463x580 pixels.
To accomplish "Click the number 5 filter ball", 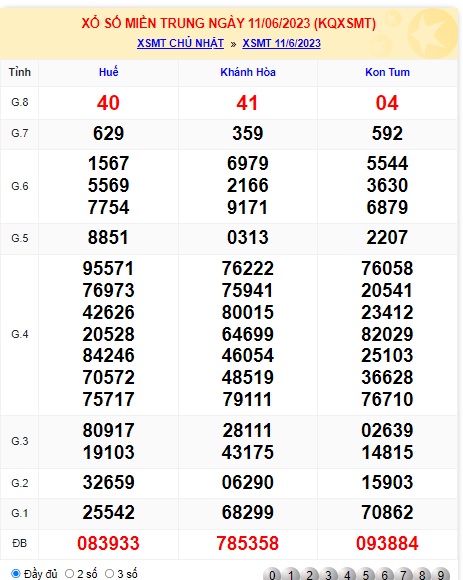I will pyautogui.click(x=366, y=574).
